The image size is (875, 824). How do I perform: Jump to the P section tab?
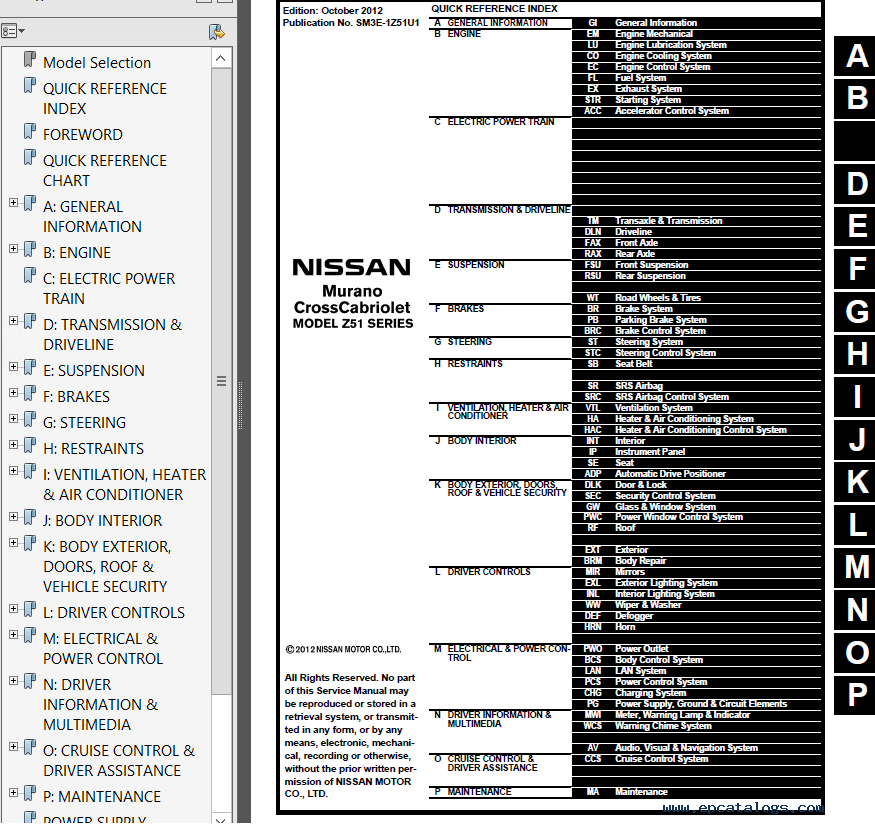[x=855, y=695]
